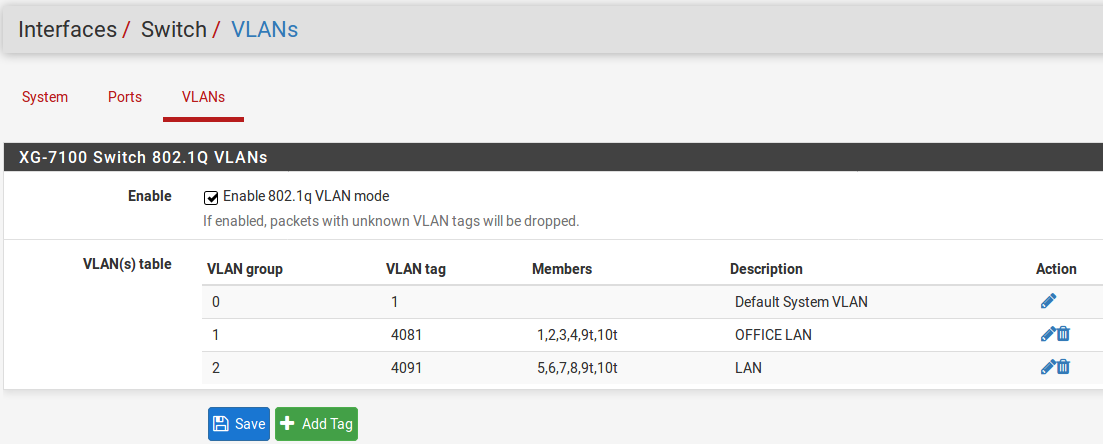Click the members cell 5,6,7,8,9t,10t

(577, 367)
